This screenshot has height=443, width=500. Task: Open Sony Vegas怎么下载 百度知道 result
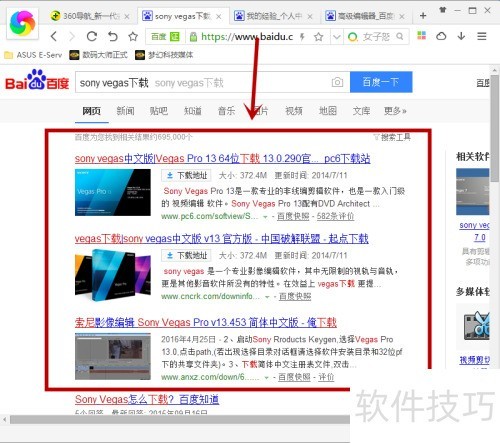(147, 399)
